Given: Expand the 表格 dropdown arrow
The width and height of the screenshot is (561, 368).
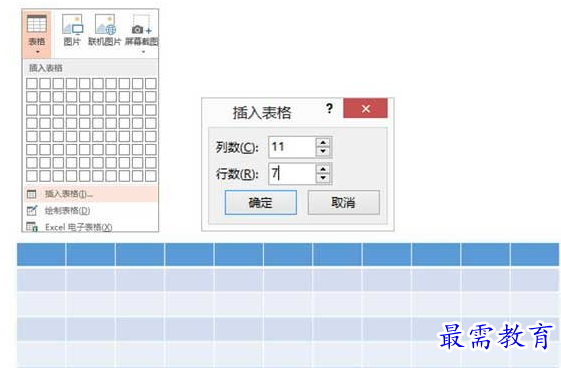Looking at the screenshot, I should click(37, 52).
